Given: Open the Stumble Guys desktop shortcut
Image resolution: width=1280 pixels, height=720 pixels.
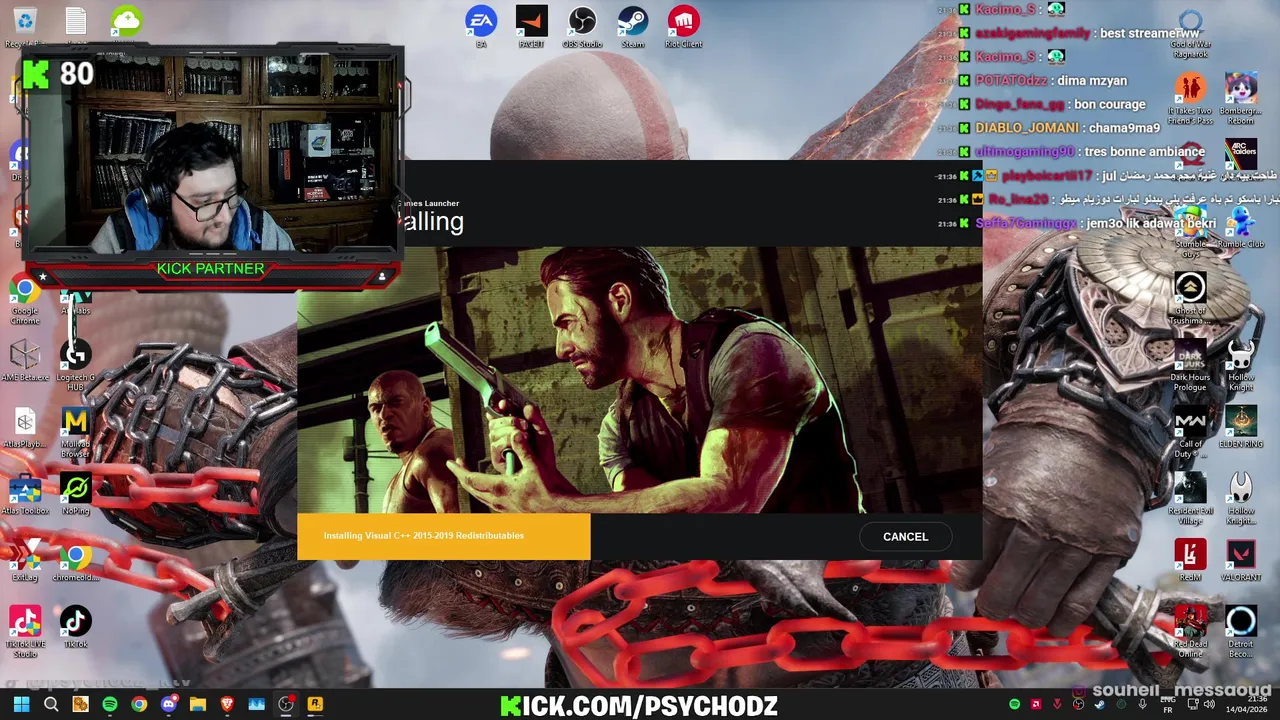Looking at the screenshot, I should [x=1190, y=232].
